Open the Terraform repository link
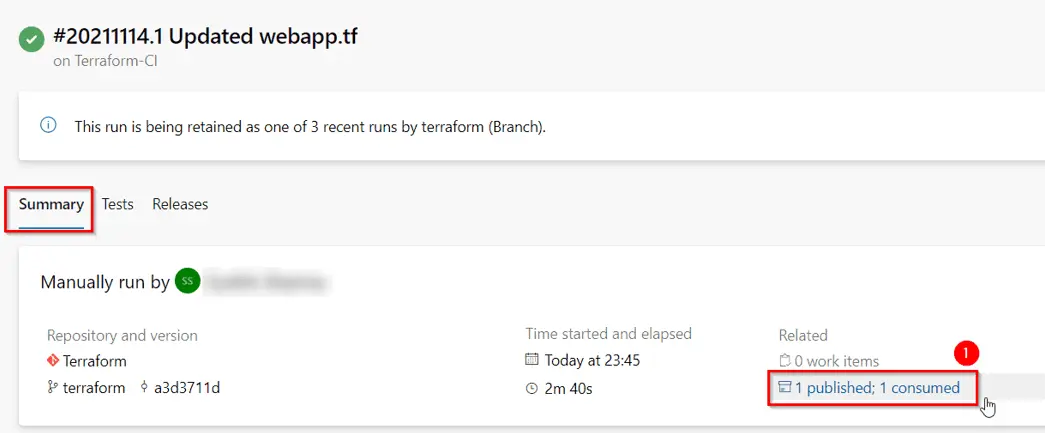 click(x=95, y=361)
